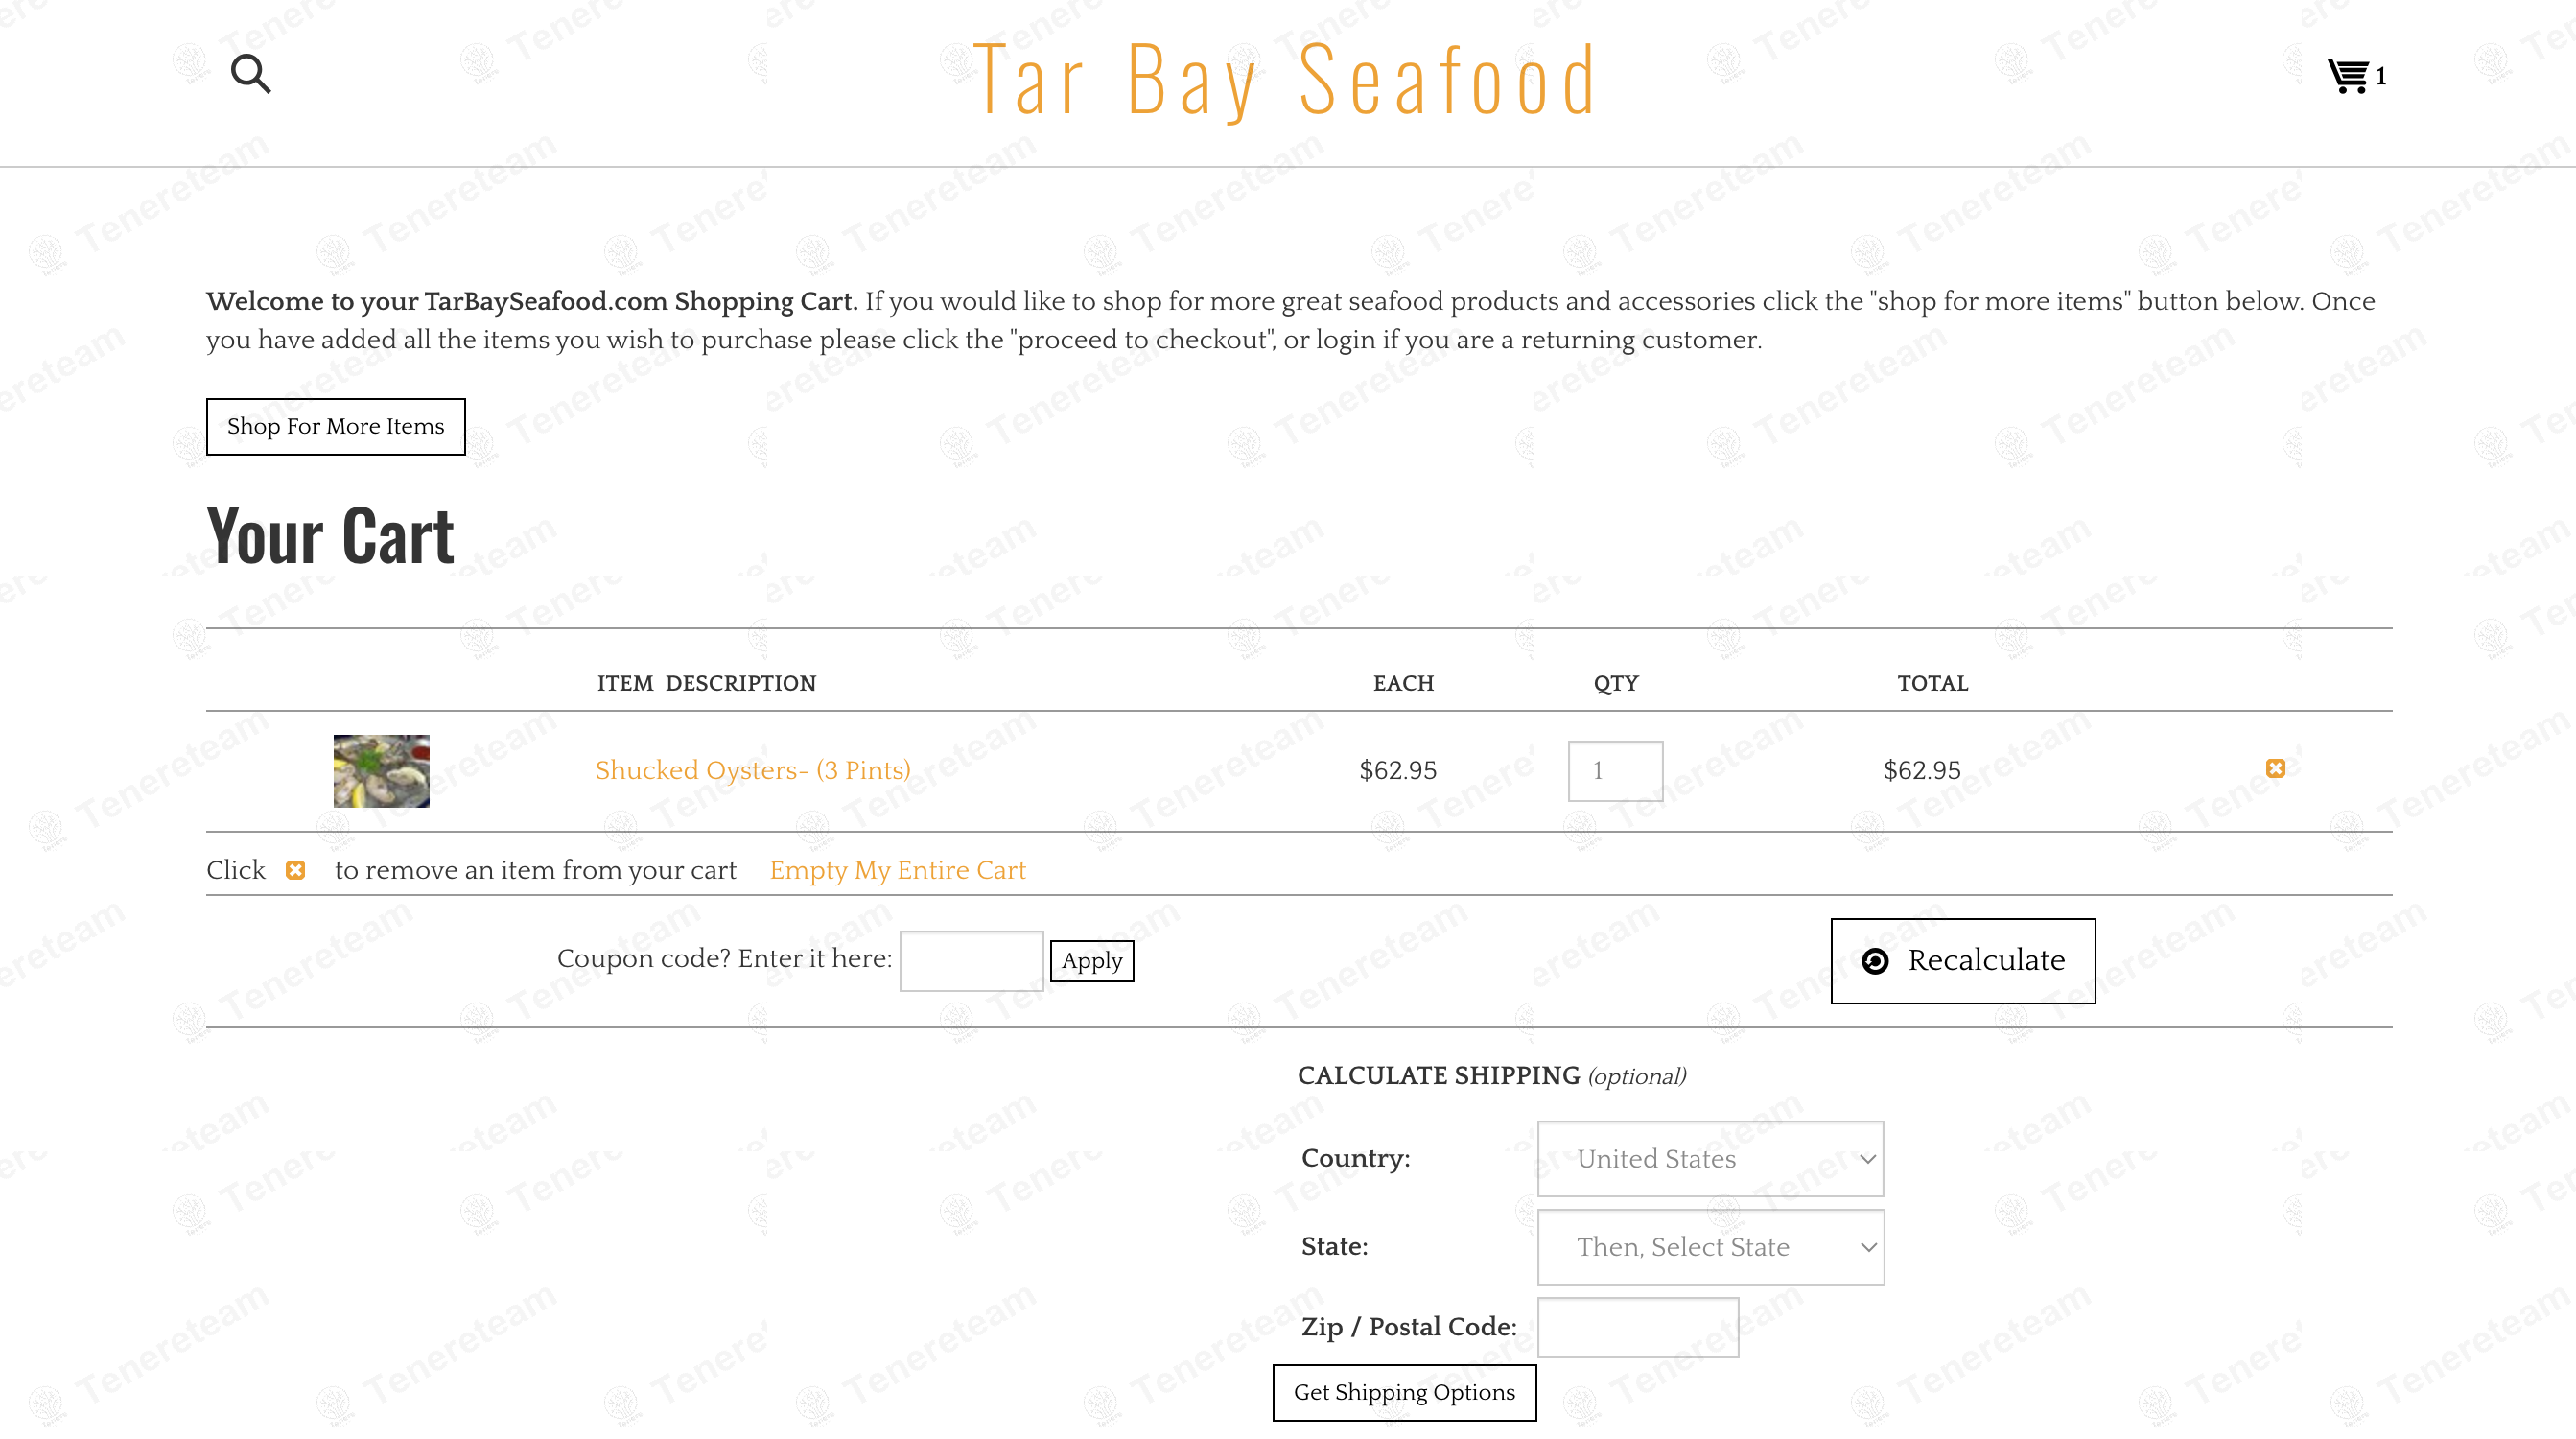This screenshot has height=1439, width=2576.
Task: Click the Apply coupon button
Action: click(x=1092, y=961)
